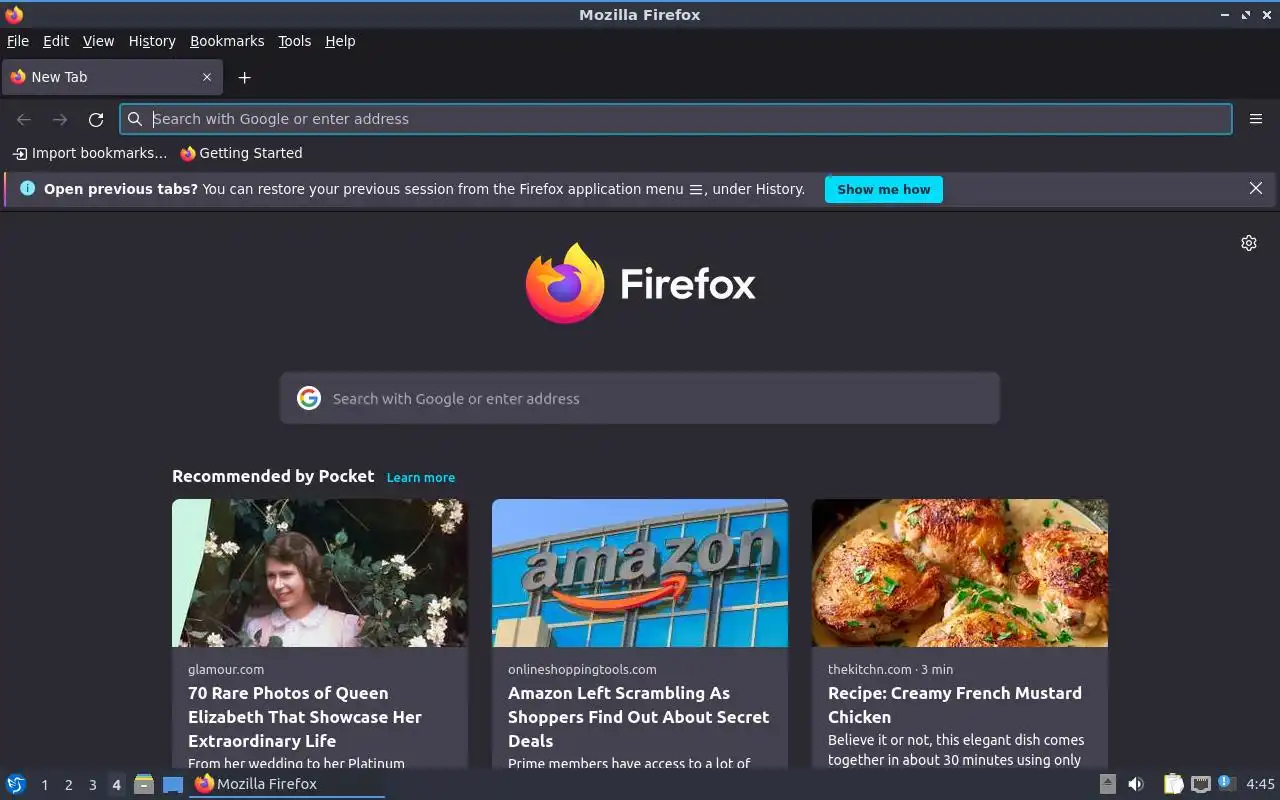Open the Help menu
This screenshot has height=800, width=1280.
point(340,41)
